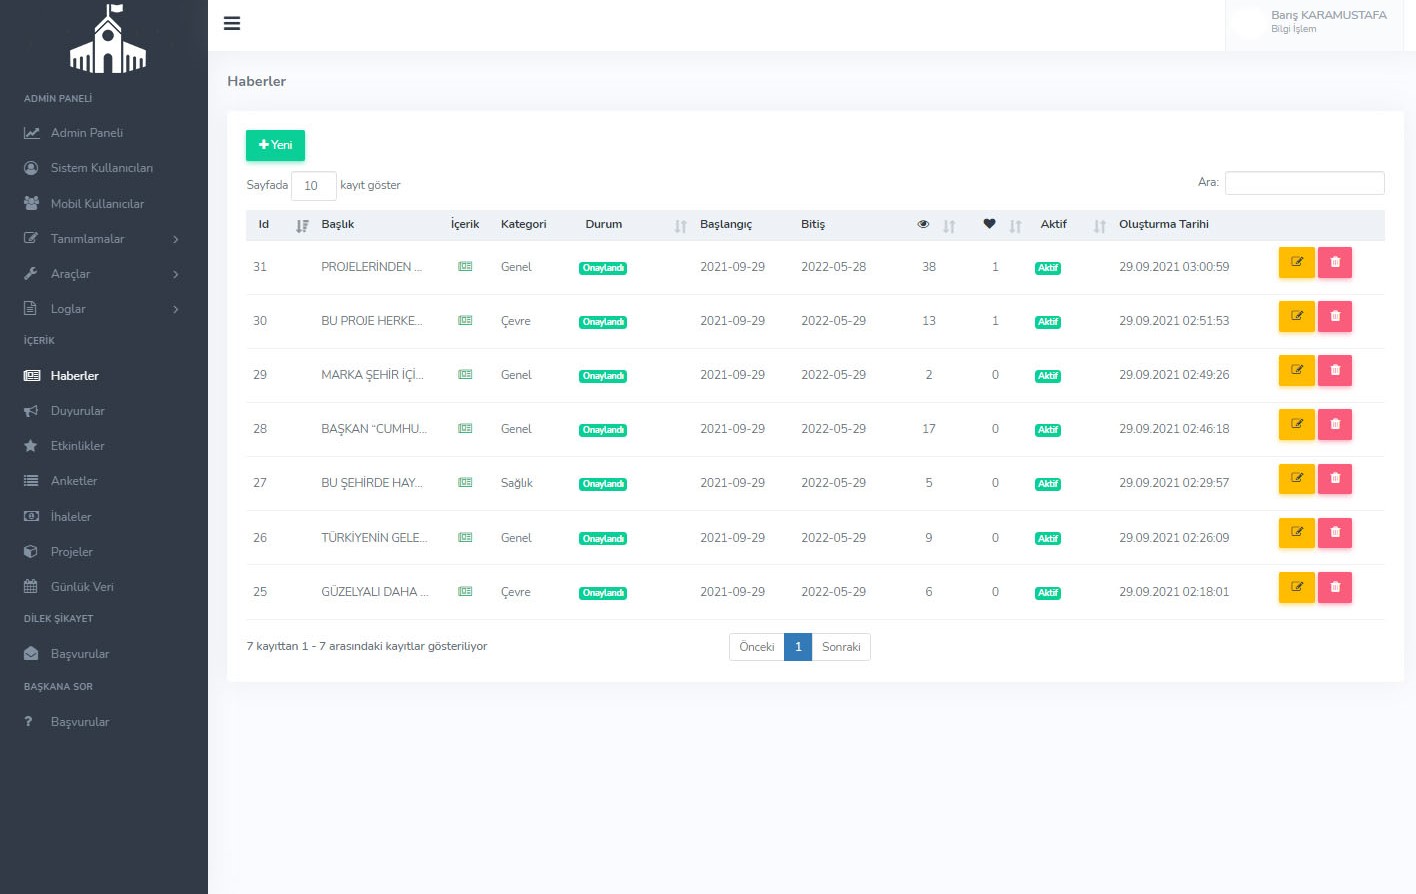The image size is (1416, 894).
Task: Toggle Aktif badge for Id 28 row
Action: [x=1048, y=430]
